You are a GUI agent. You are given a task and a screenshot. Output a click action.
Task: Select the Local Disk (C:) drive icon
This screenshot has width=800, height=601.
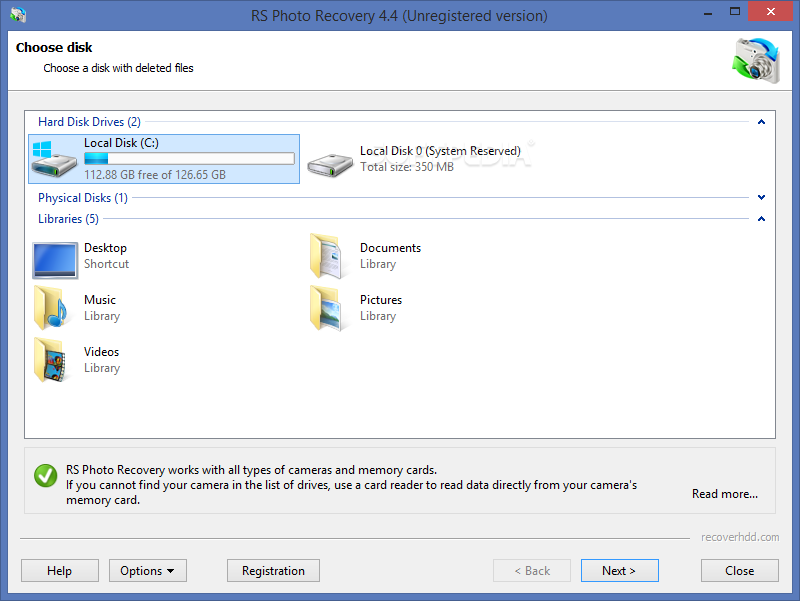[x=54, y=159]
